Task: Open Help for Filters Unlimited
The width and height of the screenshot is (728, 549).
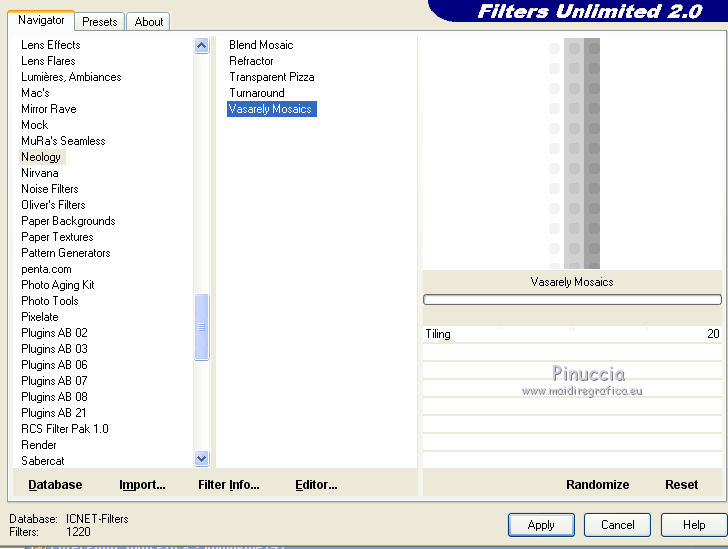Action: [694, 525]
